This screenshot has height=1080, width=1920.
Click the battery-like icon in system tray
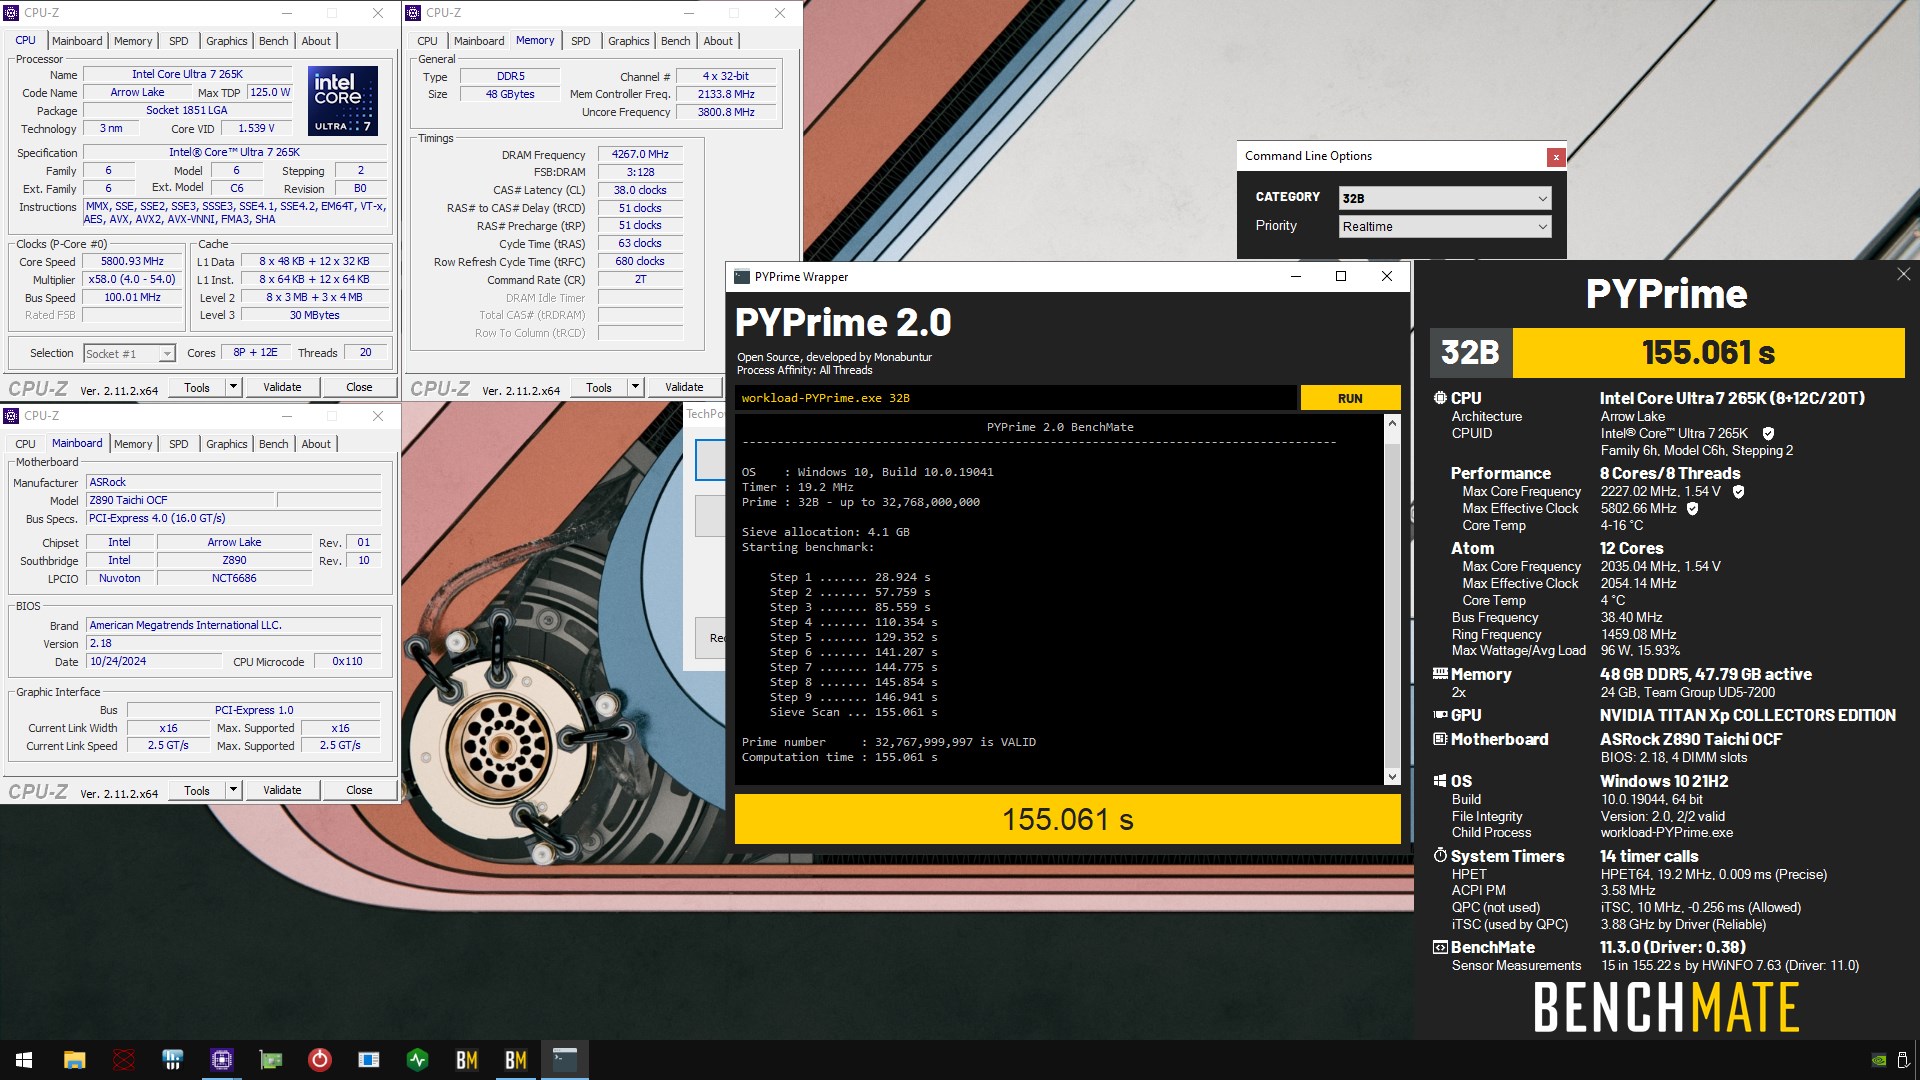pos(1903,1060)
